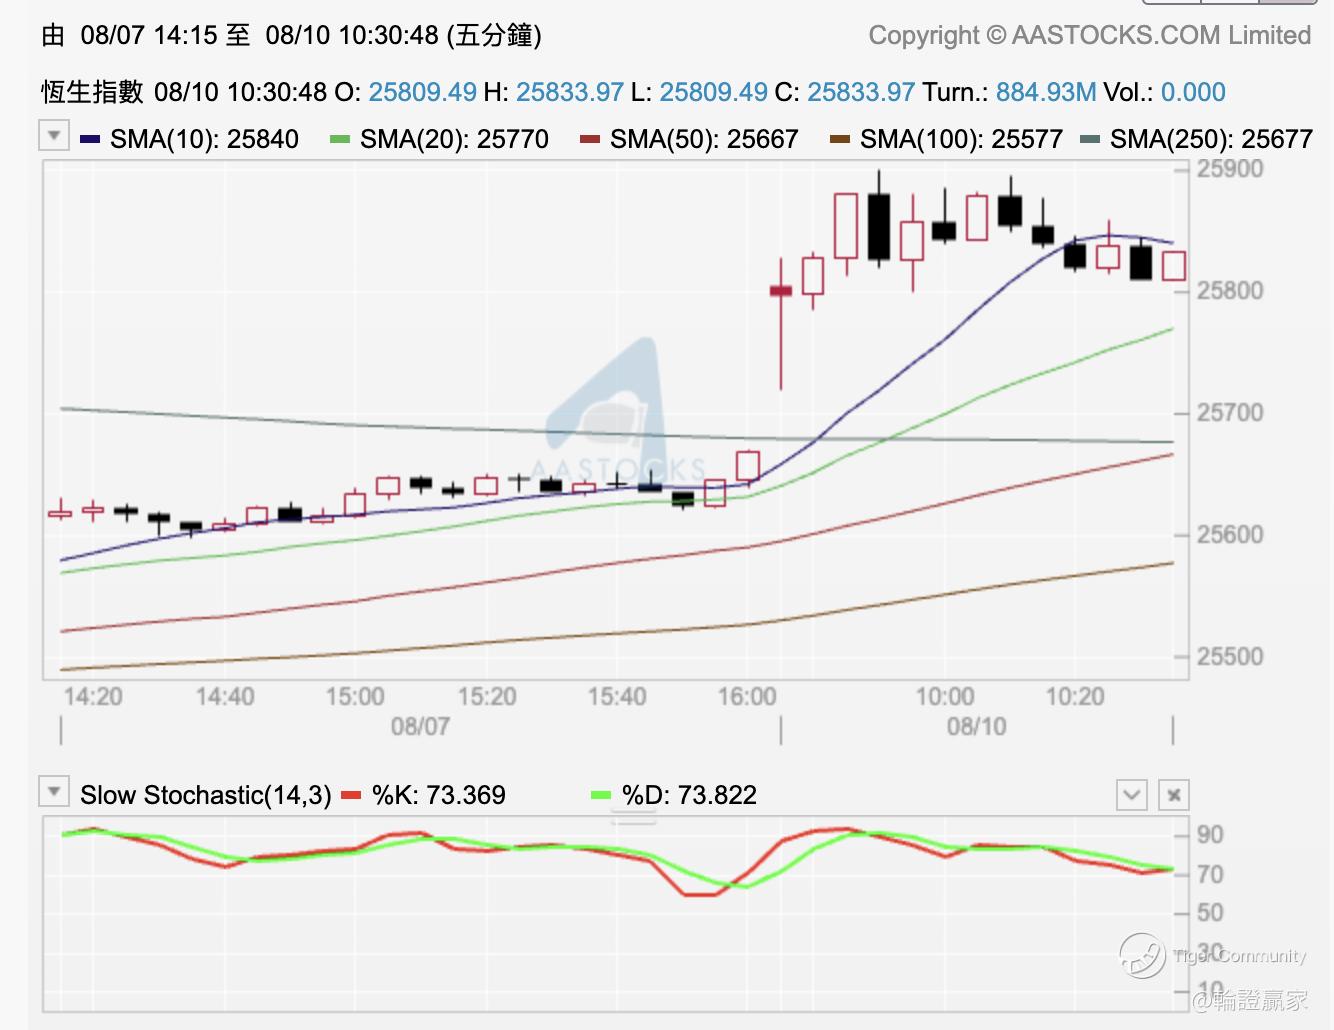The image size is (1334, 1030).
Task: Click the 14:40 time axis label
Action: tap(225, 696)
